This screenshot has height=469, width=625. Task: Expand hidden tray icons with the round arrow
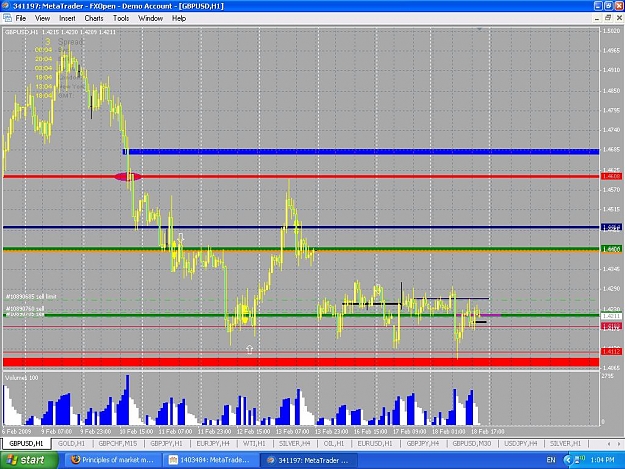click(568, 460)
